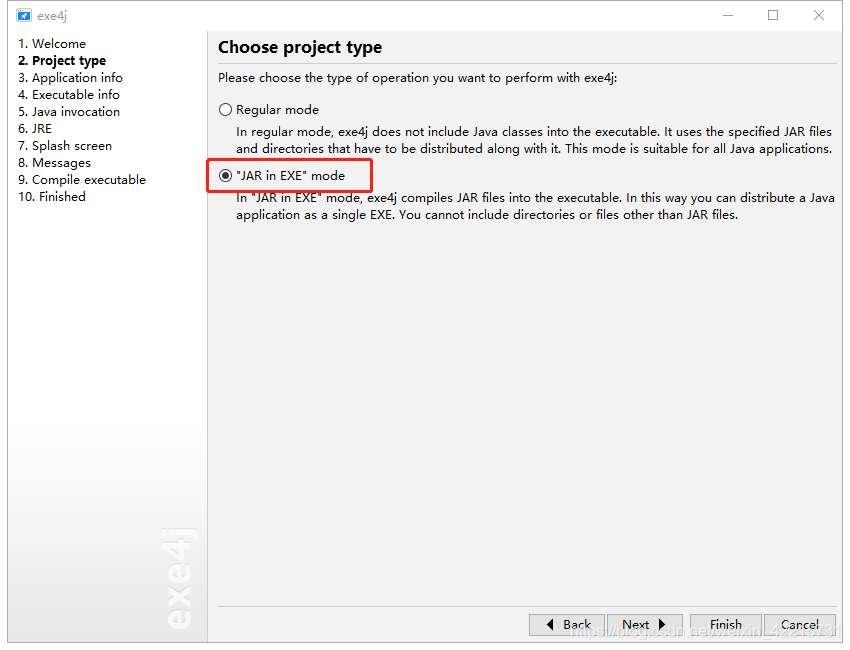
Task: Minimize the exe4j window
Action: click(x=728, y=15)
